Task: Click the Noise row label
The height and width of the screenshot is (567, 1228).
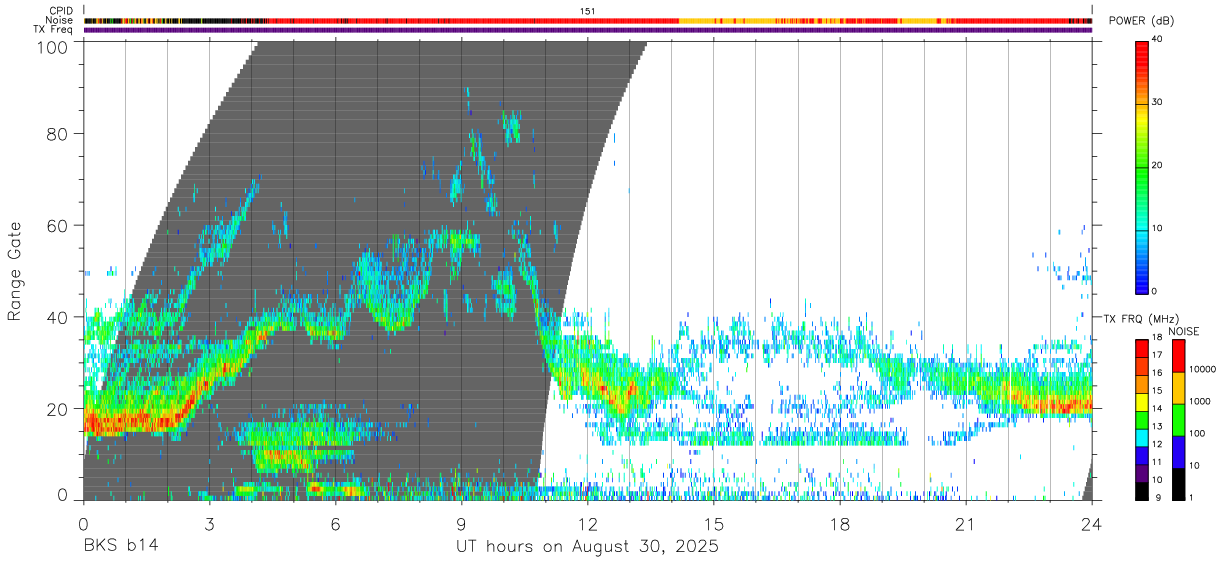Action: (59, 20)
